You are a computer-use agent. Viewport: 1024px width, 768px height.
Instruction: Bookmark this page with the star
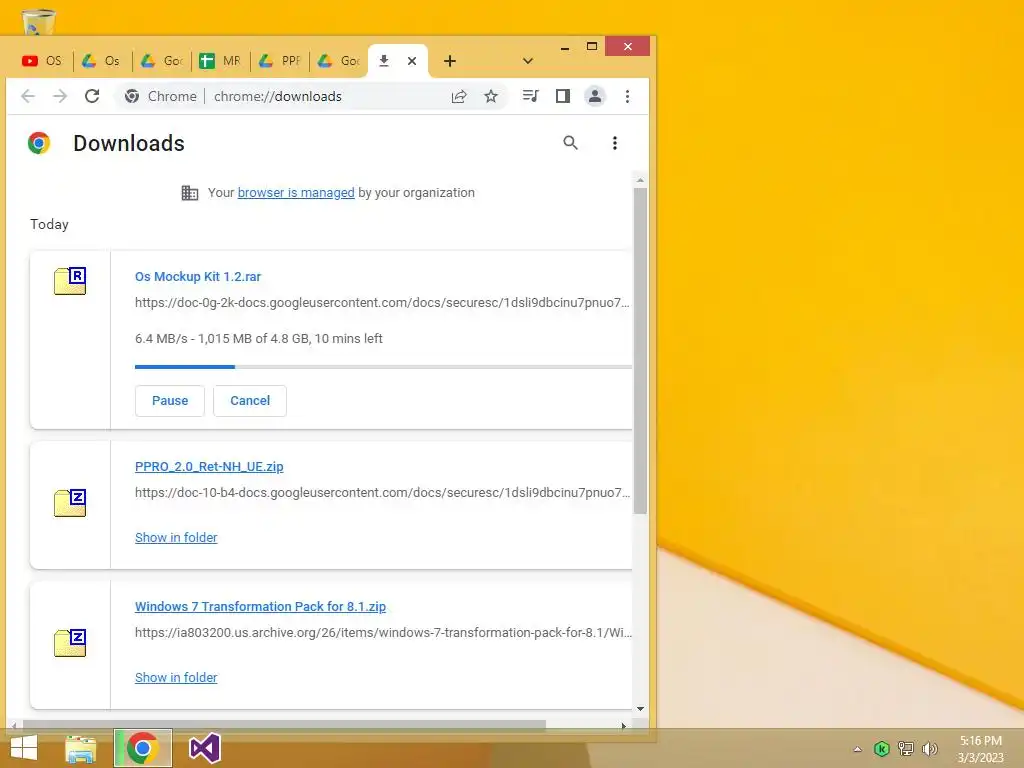tap(491, 96)
